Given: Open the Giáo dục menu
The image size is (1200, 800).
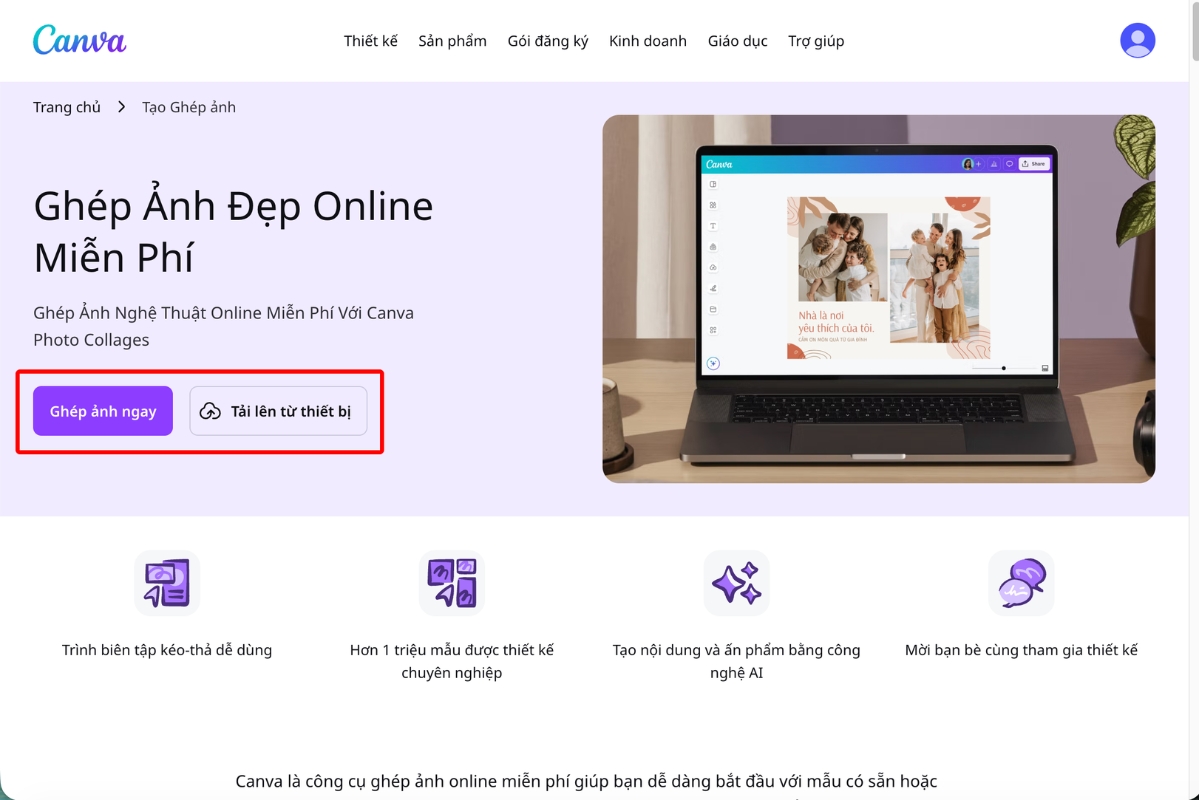Looking at the screenshot, I should point(738,41).
